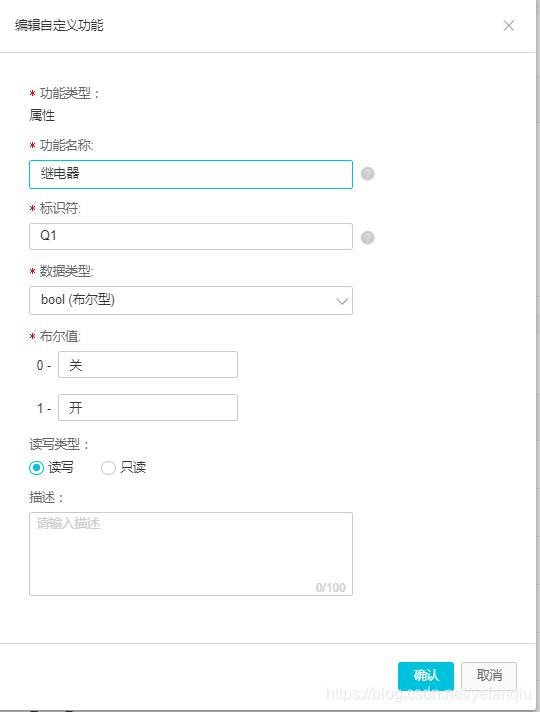The height and width of the screenshot is (712, 540).
Task: Edit the boolean 0 value field 关
Action: (148, 365)
